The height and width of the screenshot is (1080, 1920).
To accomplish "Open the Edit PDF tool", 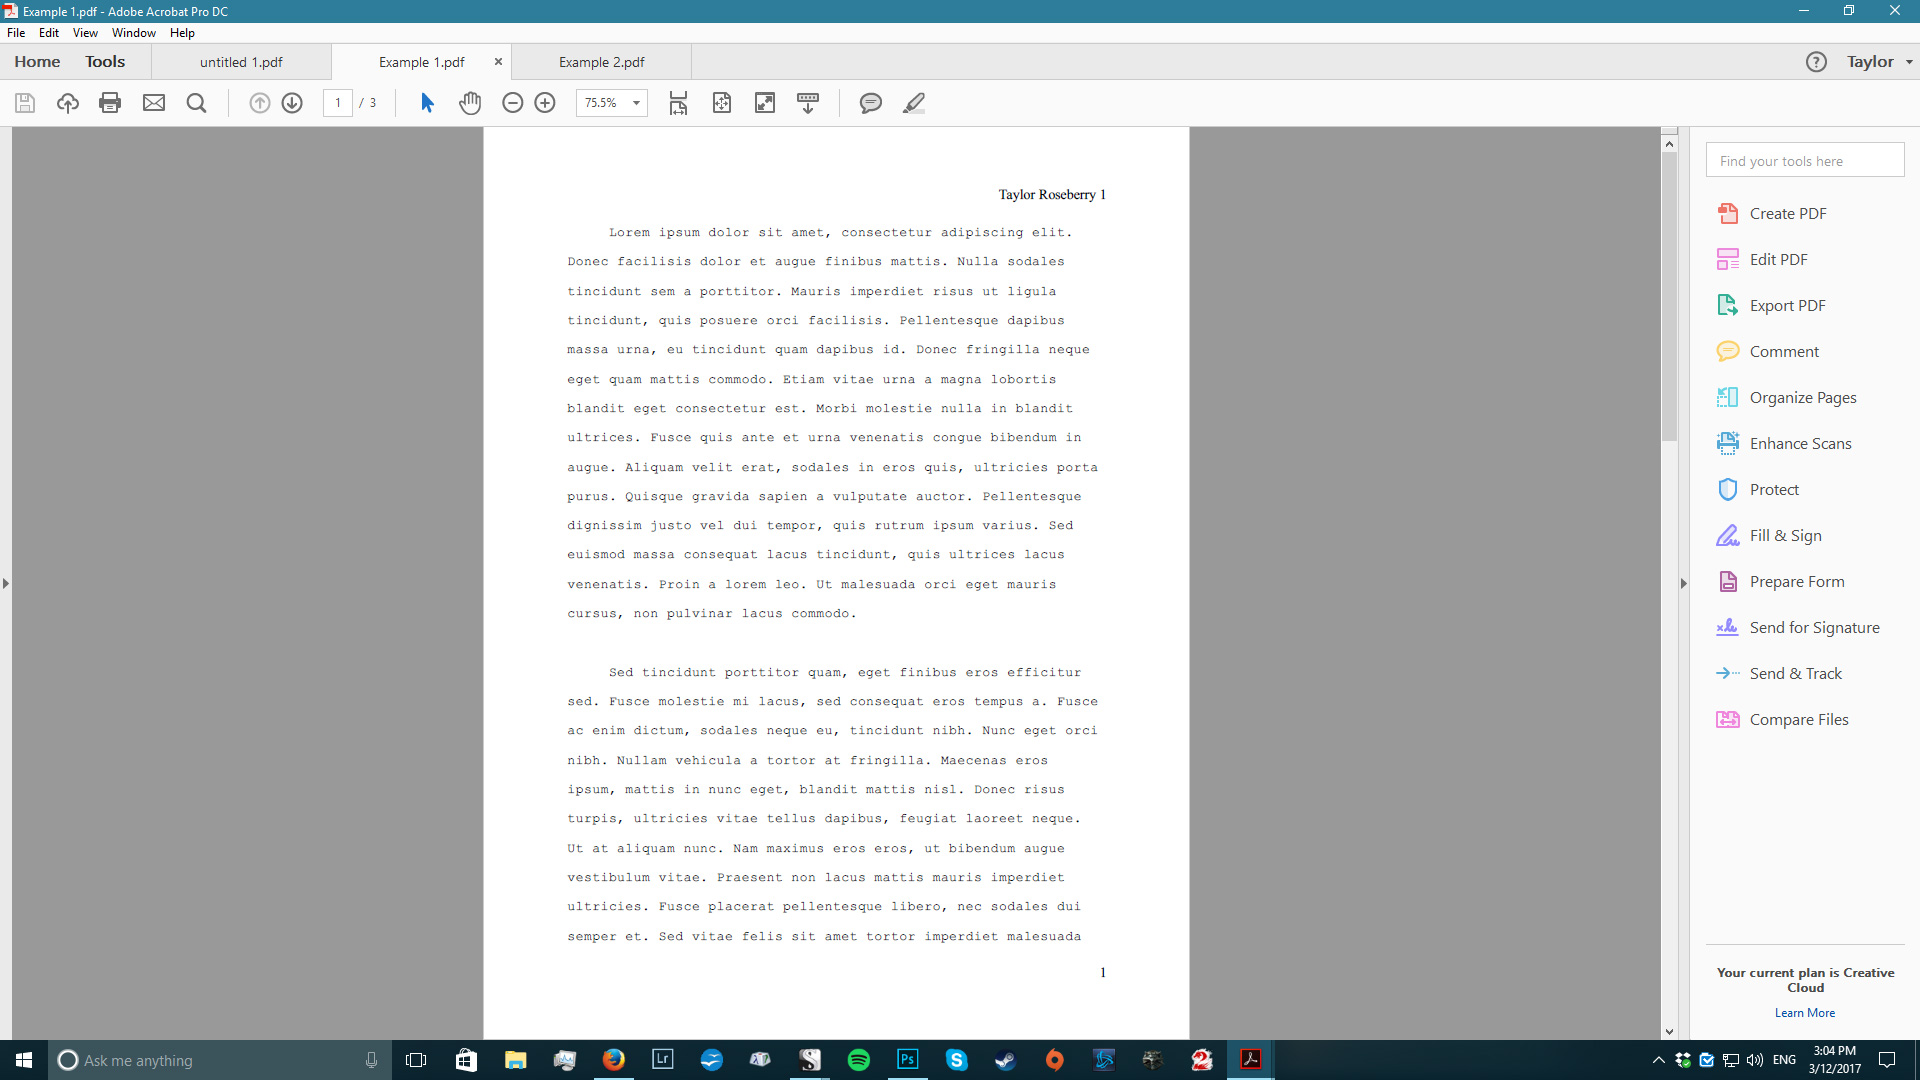I will point(1763,259).
